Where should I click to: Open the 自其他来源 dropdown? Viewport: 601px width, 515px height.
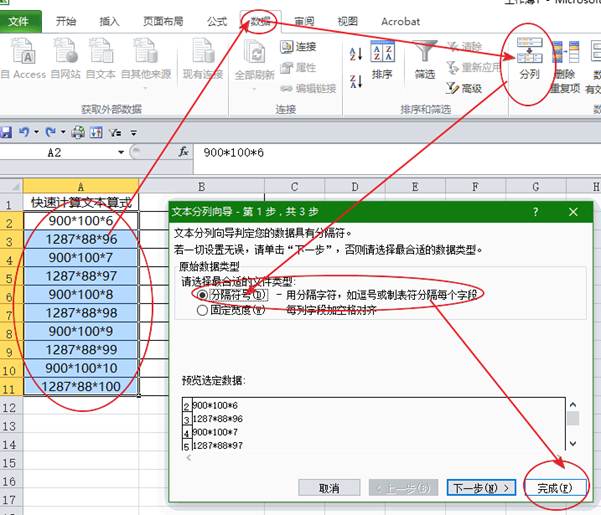[145, 60]
